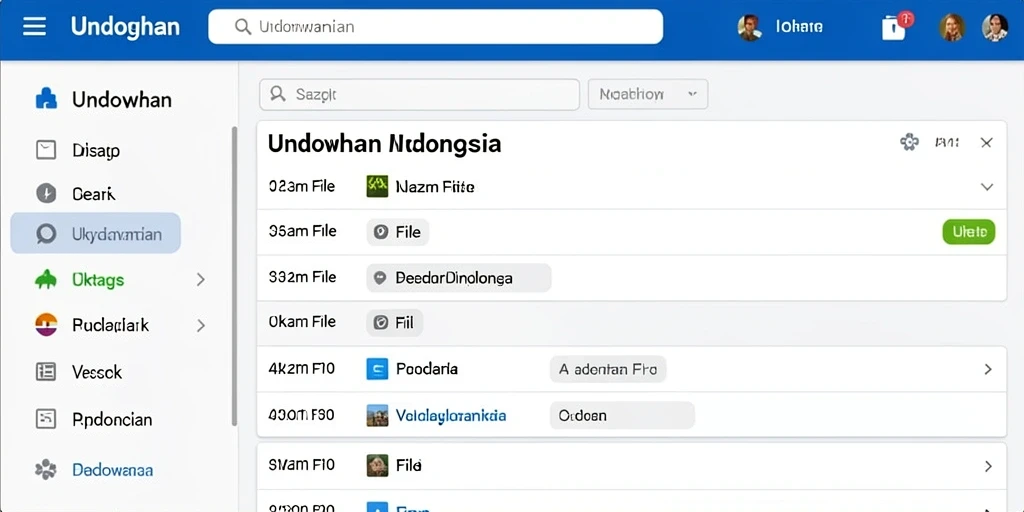Click the Ruclaclark round colored icon
Viewport: 1024px width, 512px height.
(x=46, y=325)
